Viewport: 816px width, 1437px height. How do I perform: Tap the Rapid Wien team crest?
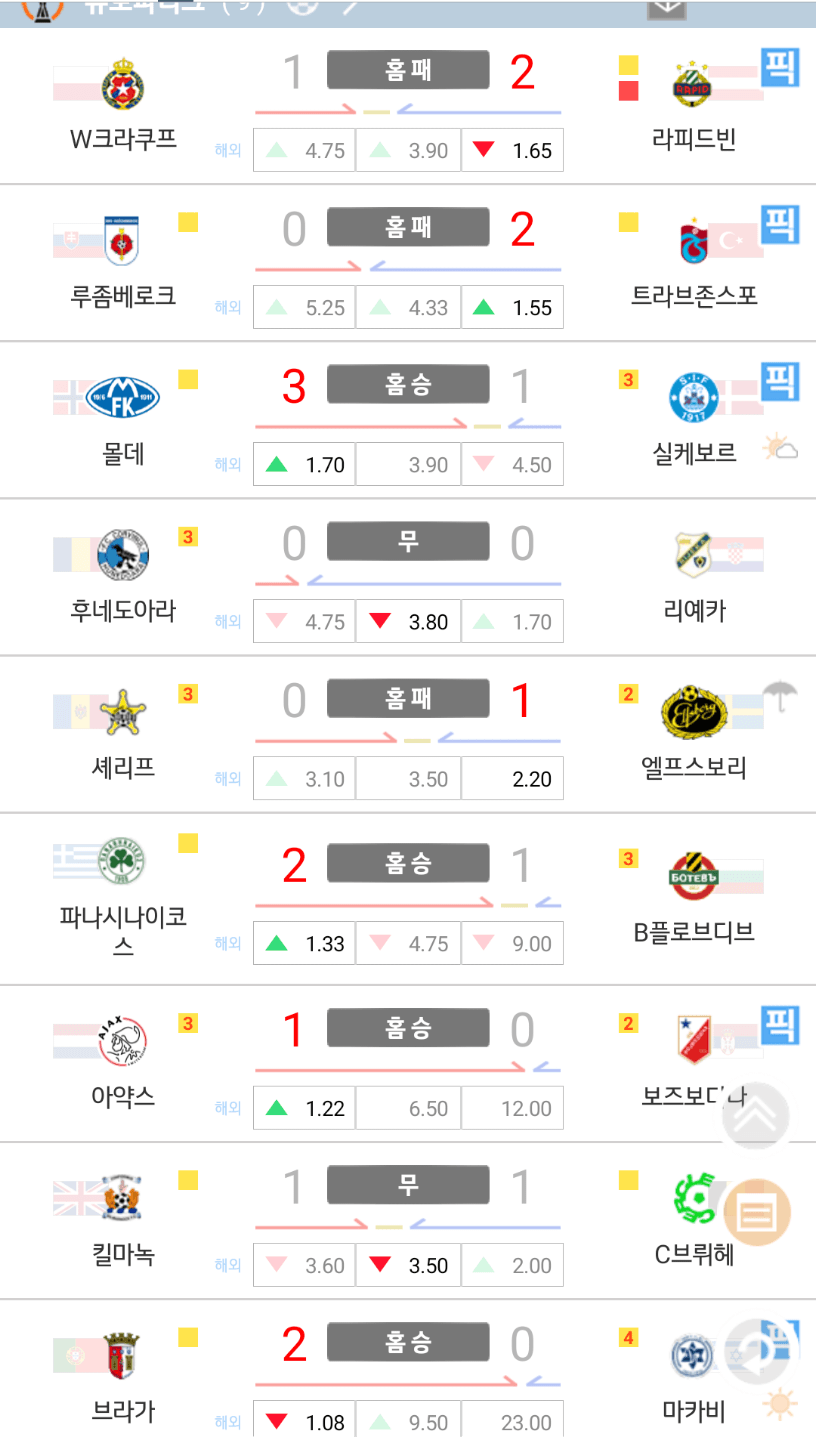point(692,85)
